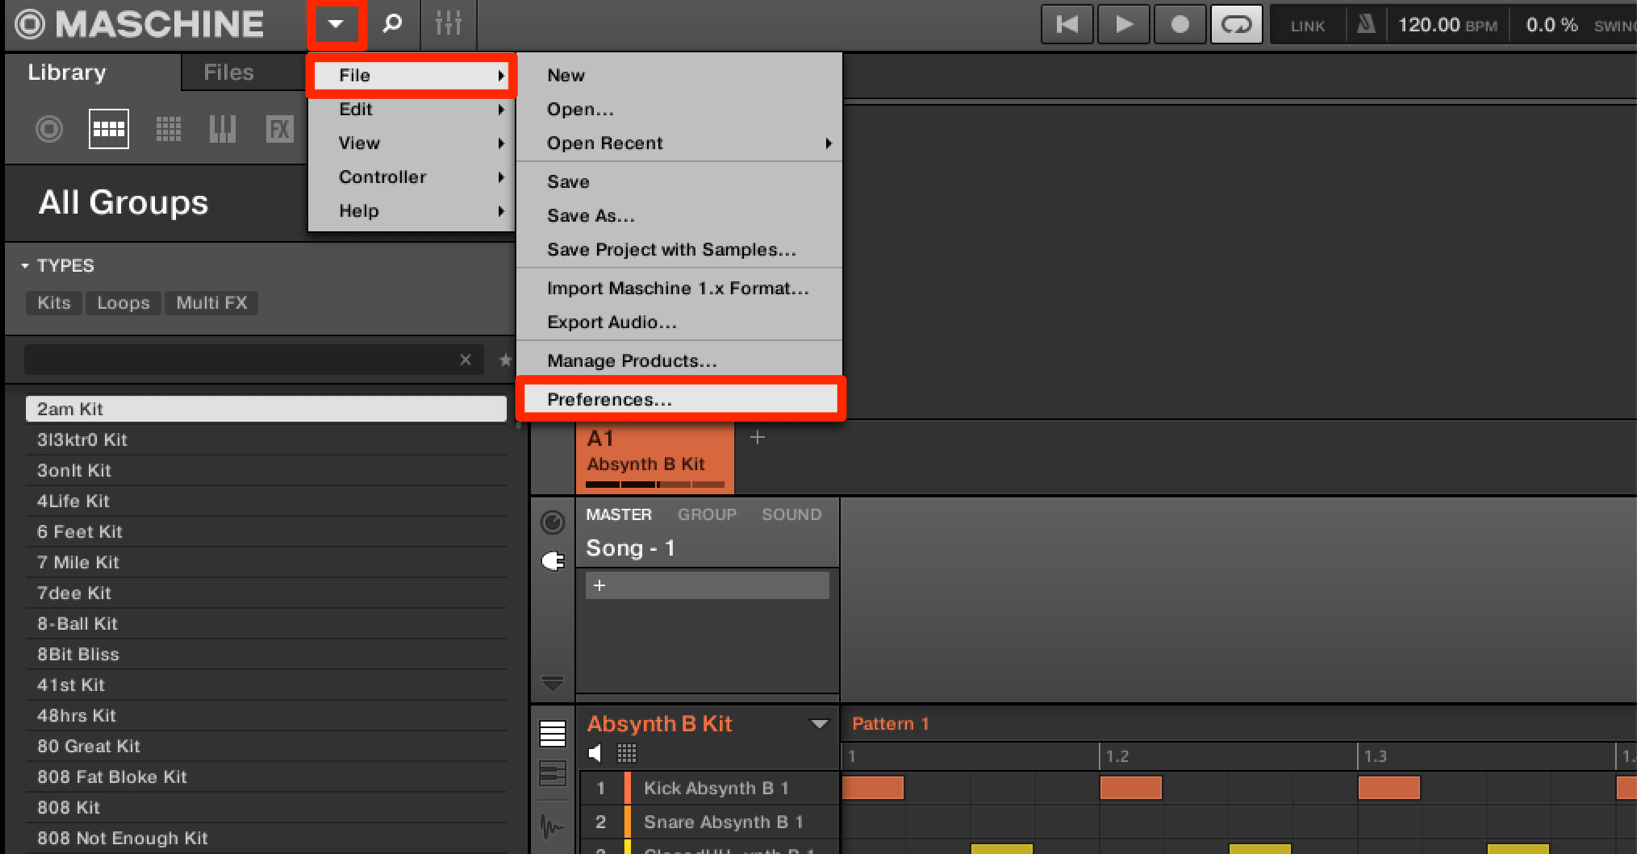Open the Help submenu
This screenshot has width=1638, height=854.
click(x=411, y=212)
